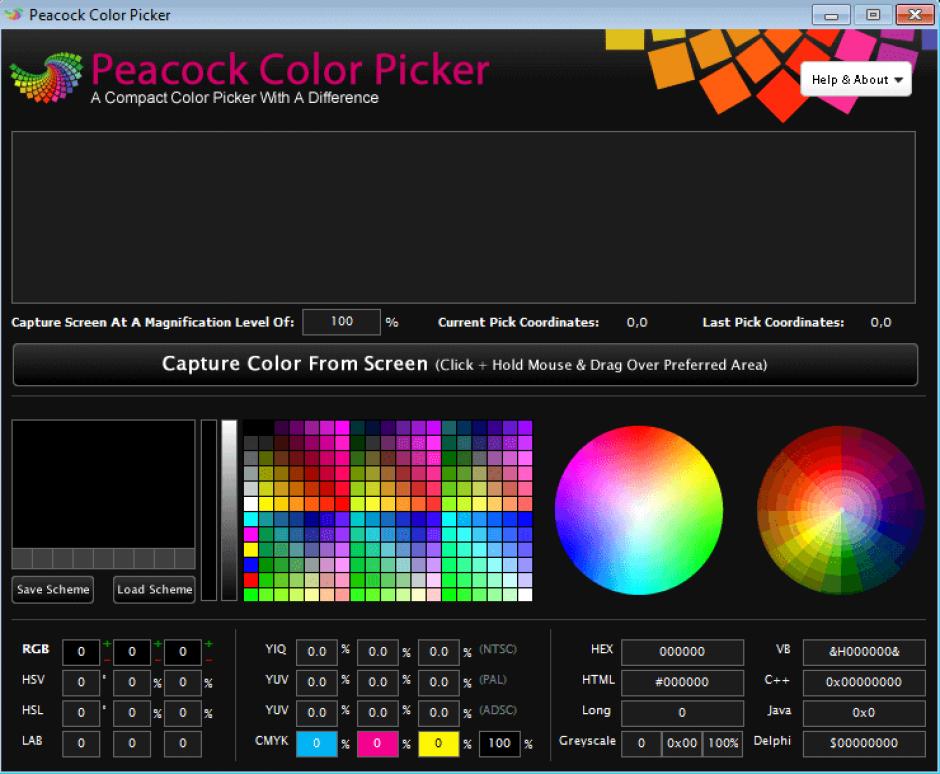This screenshot has width=940, height=774.
Task: Pick a color from the smooth color wheel
Action: (x=638, y=510)
